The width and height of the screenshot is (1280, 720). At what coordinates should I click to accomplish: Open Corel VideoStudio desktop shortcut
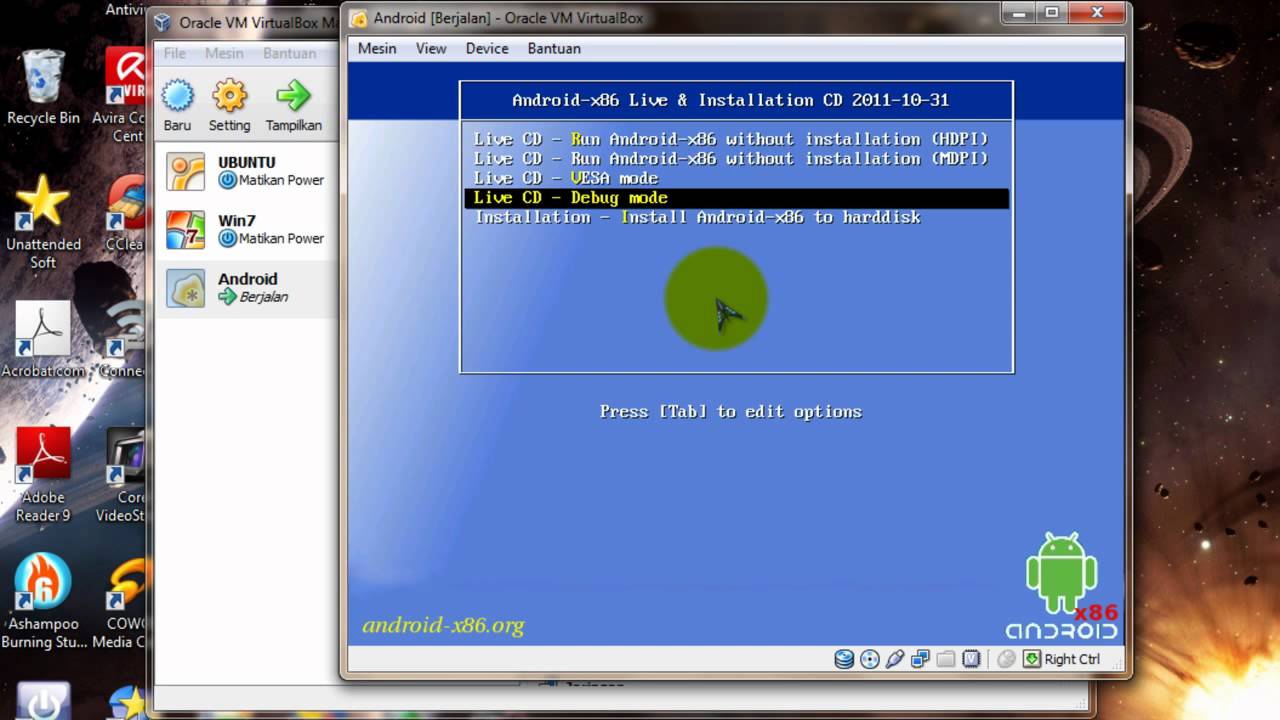tap(122, 476)
